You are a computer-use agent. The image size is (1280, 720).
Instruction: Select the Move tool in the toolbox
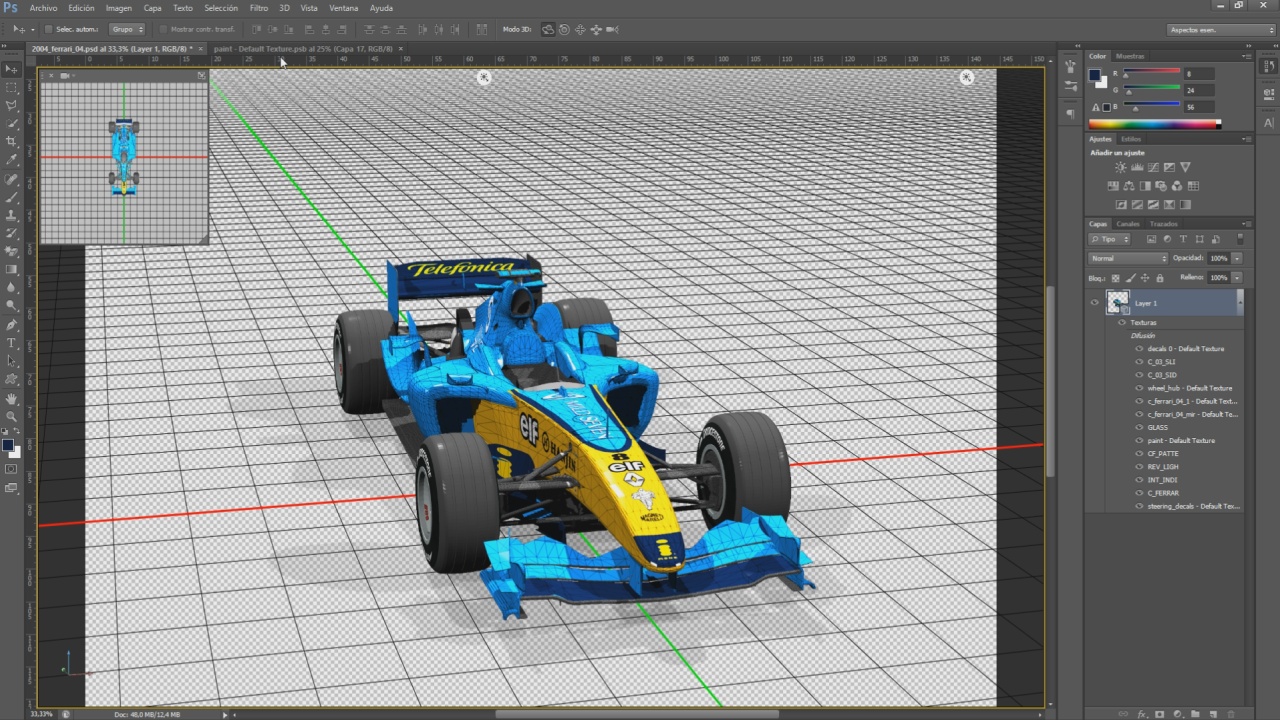point(12,69)
